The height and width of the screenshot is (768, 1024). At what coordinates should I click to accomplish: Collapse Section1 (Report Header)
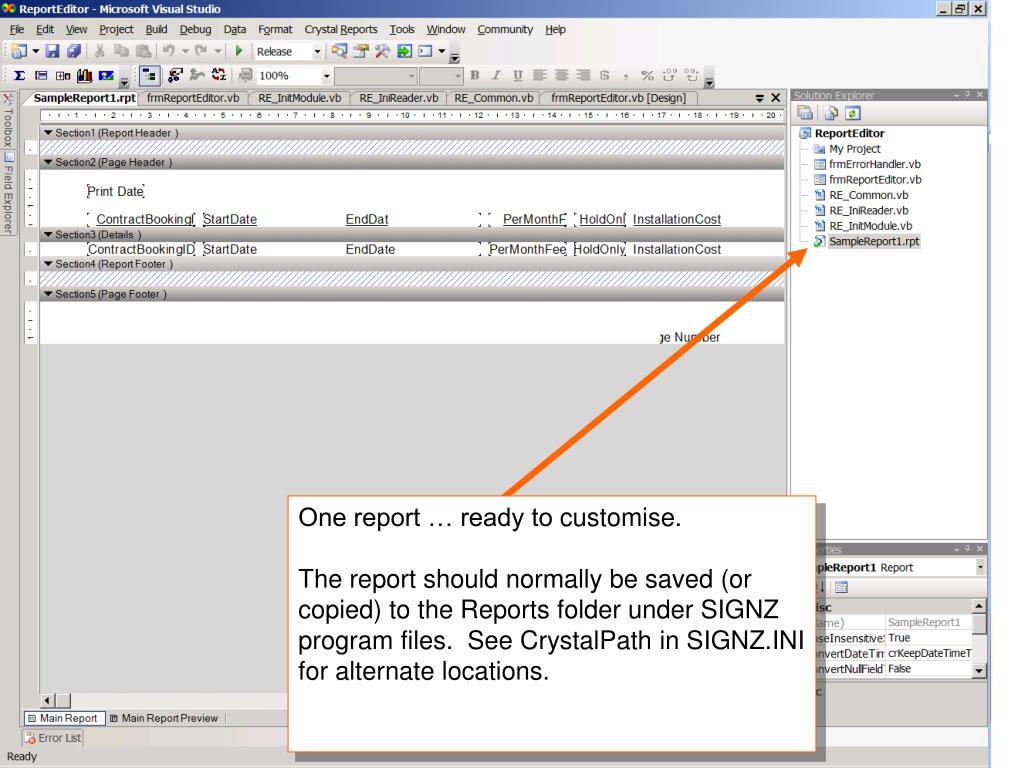pos(48,133)
